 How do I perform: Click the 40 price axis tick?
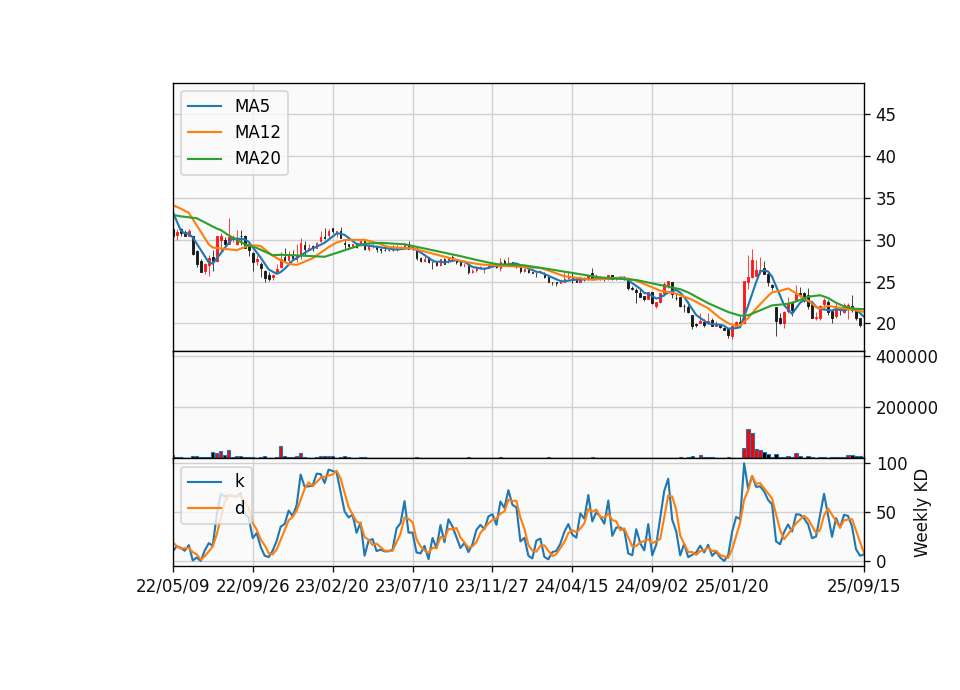885,157
